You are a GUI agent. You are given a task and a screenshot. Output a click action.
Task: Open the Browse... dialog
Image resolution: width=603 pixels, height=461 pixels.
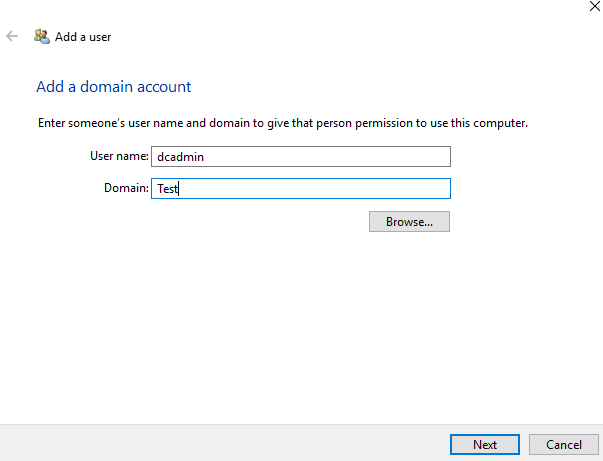coord(409,222)
